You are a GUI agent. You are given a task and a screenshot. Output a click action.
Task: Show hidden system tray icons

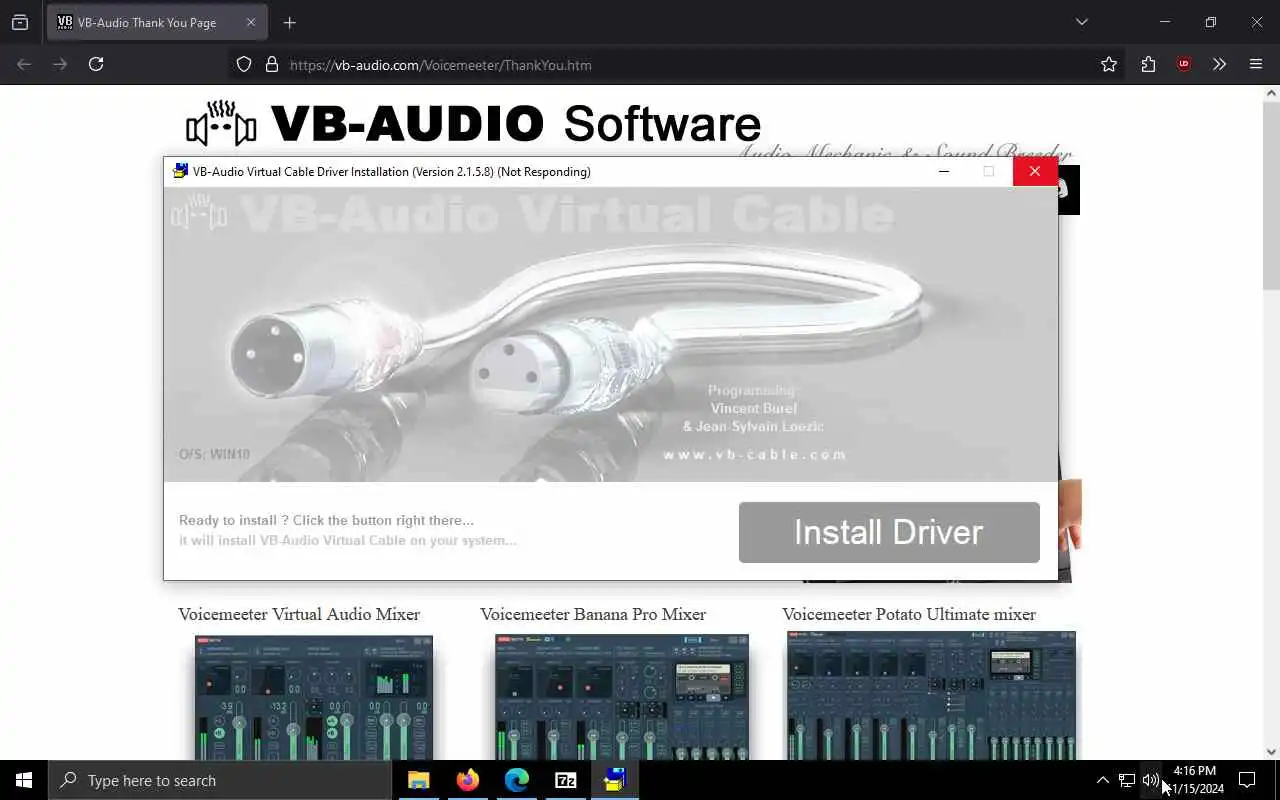[x=1102, y=780]
